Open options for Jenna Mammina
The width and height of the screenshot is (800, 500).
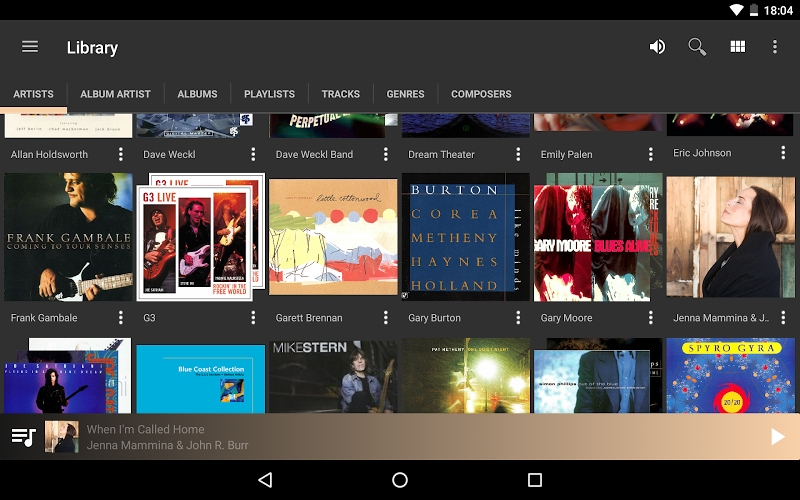pos(783,318)
